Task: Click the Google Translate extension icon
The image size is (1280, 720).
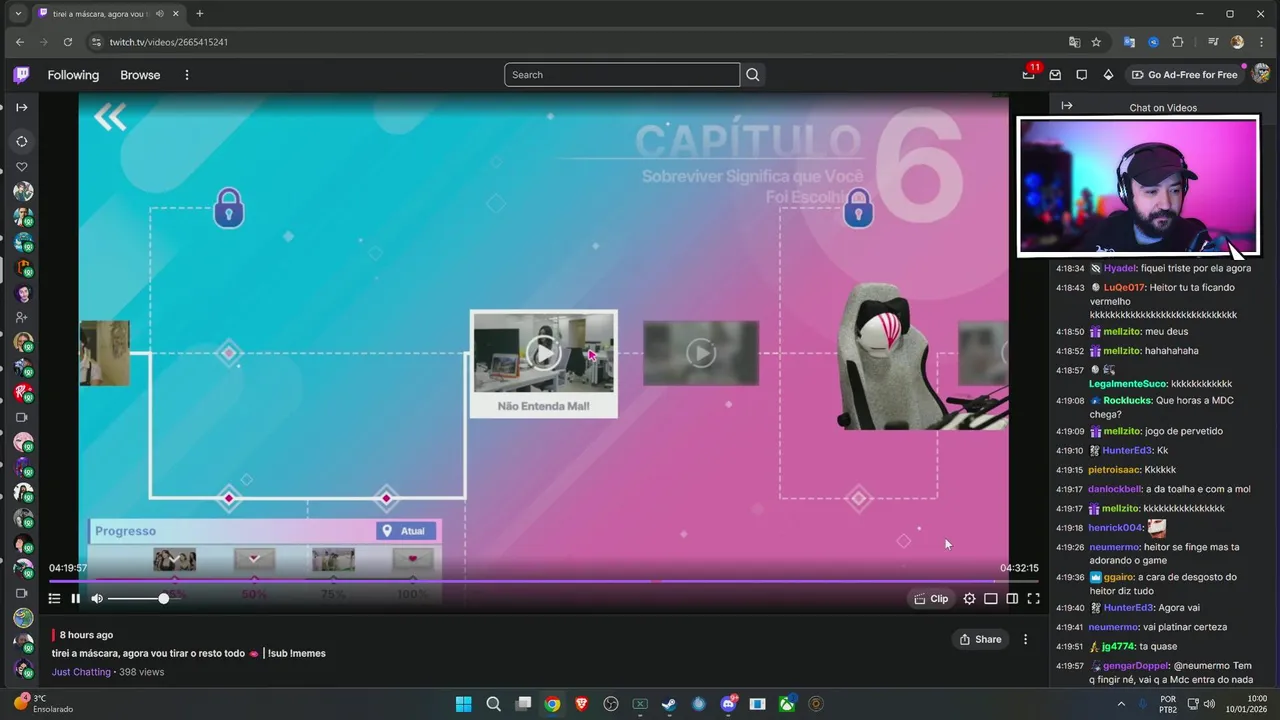Action: [x=1129, y=42]
